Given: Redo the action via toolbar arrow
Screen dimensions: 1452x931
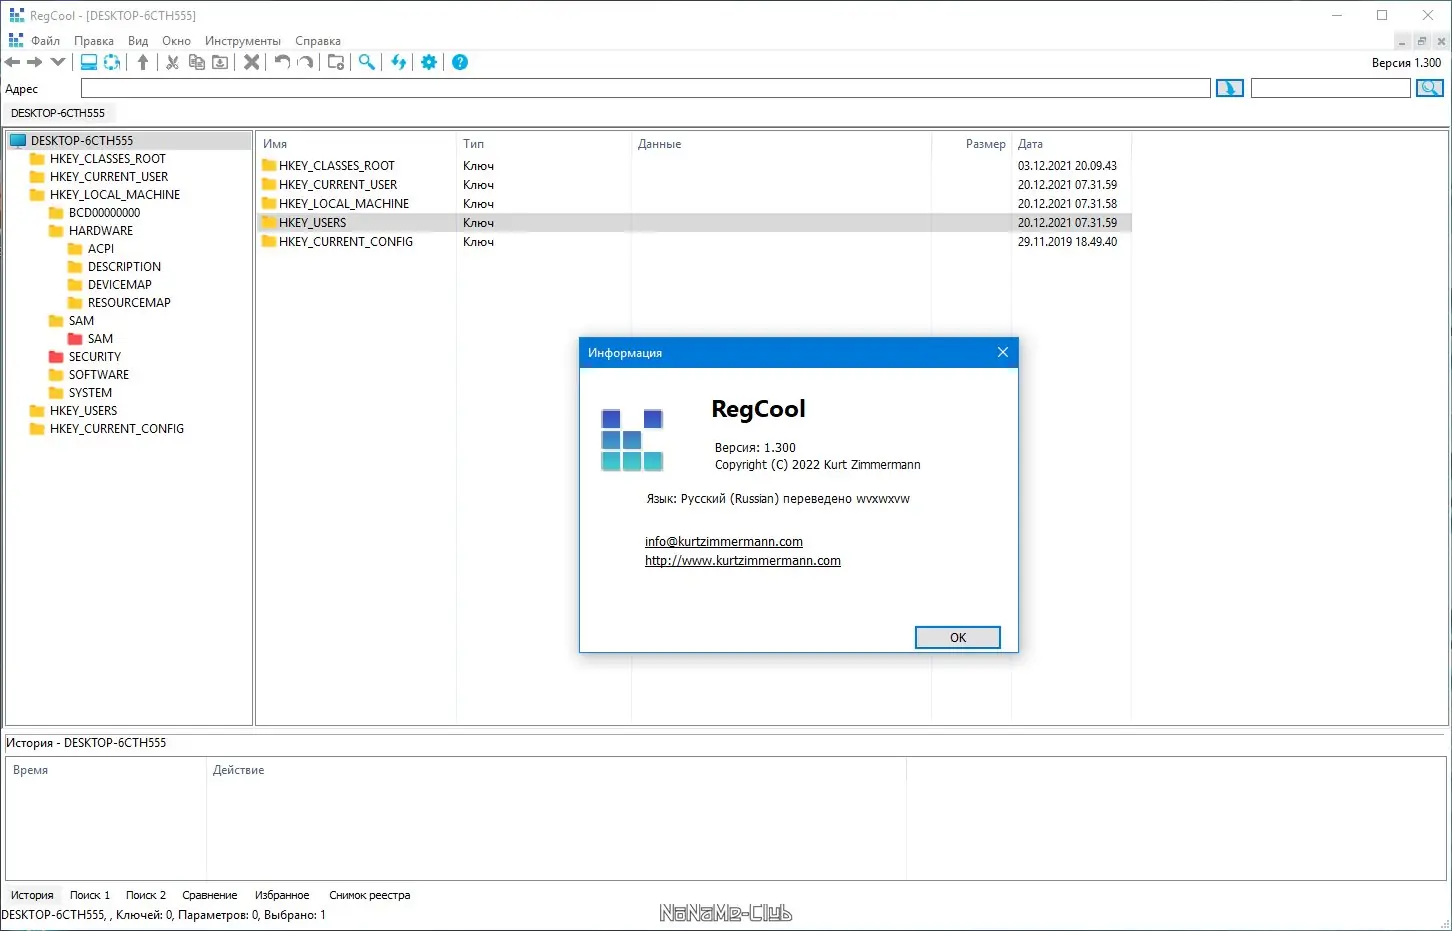Looking at the screenshot, I should pos(306,62).
